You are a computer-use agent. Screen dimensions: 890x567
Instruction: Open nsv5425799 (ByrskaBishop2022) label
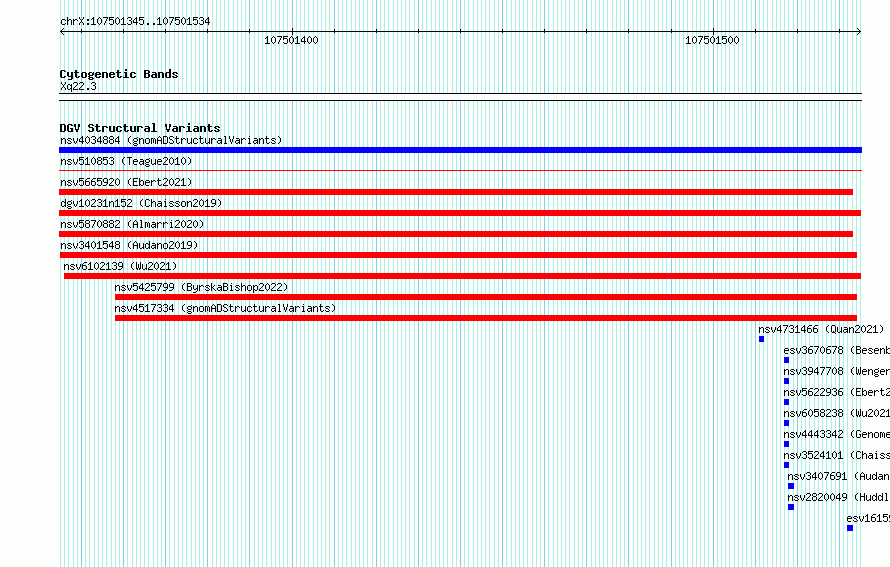[201, 287]
